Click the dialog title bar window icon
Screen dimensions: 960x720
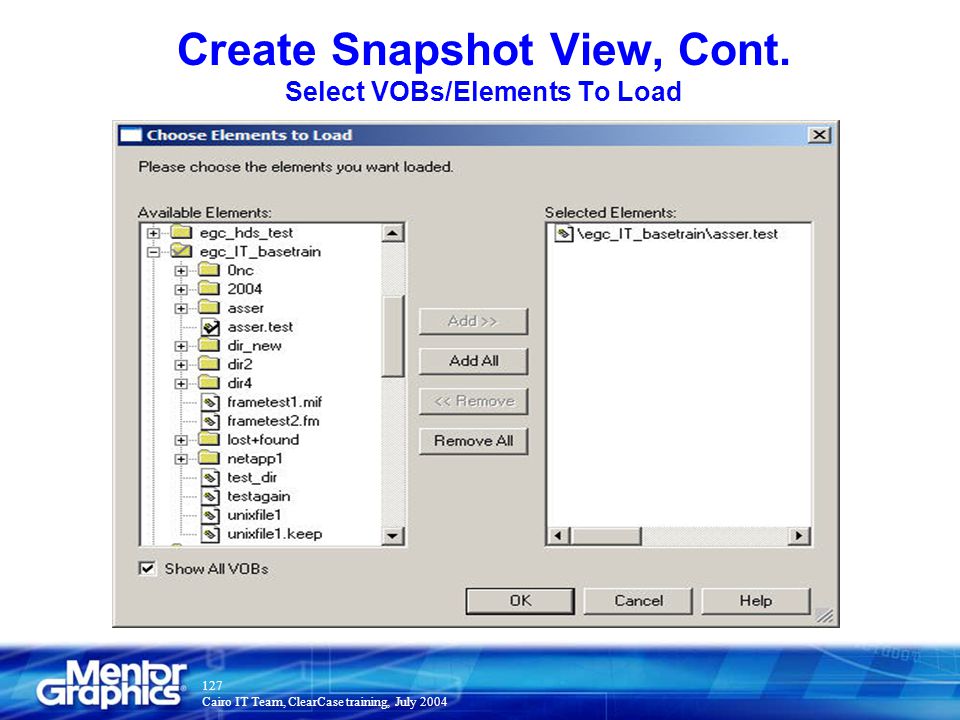point(130,135)
